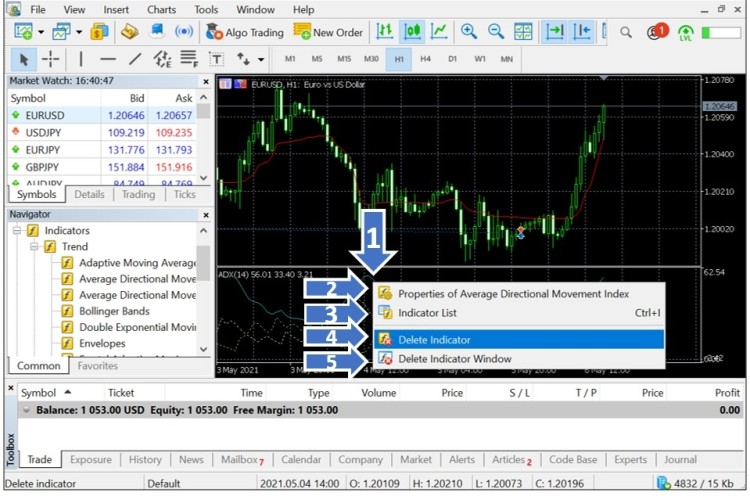
Task: Choose Delete Indicator Window from context menu
Action: click(454, 359)
